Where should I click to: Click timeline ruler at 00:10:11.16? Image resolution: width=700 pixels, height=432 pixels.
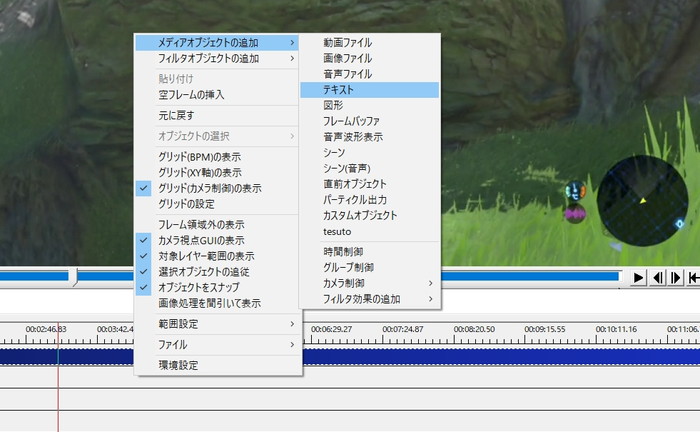[616, 329]
